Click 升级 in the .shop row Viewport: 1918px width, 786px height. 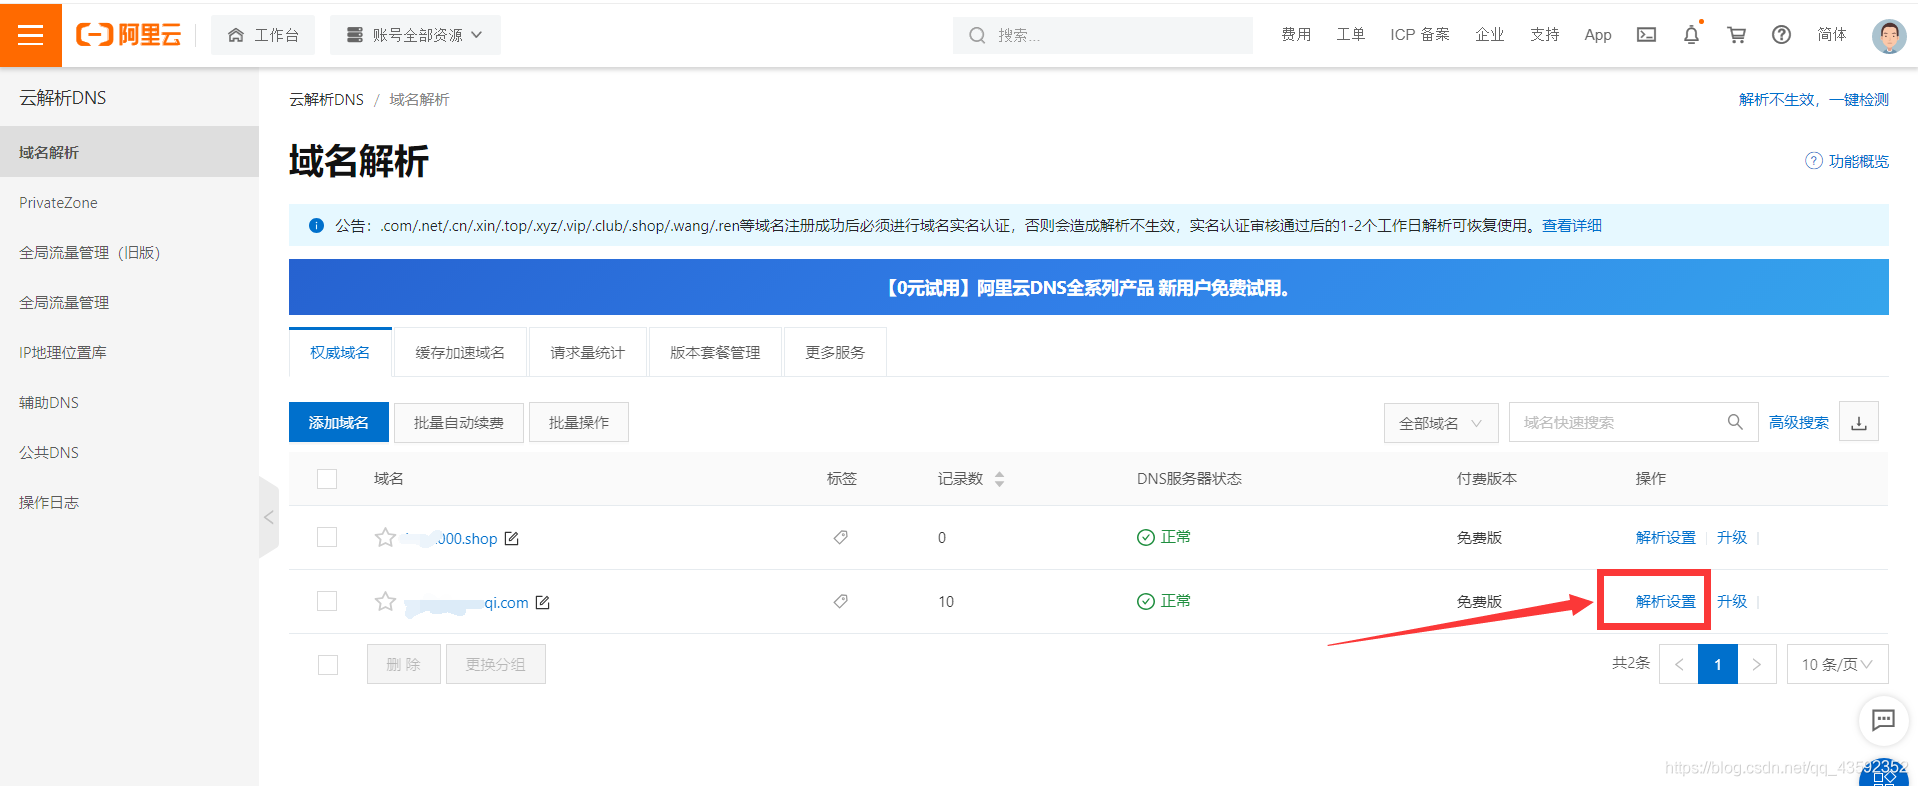click(1732, 537)
